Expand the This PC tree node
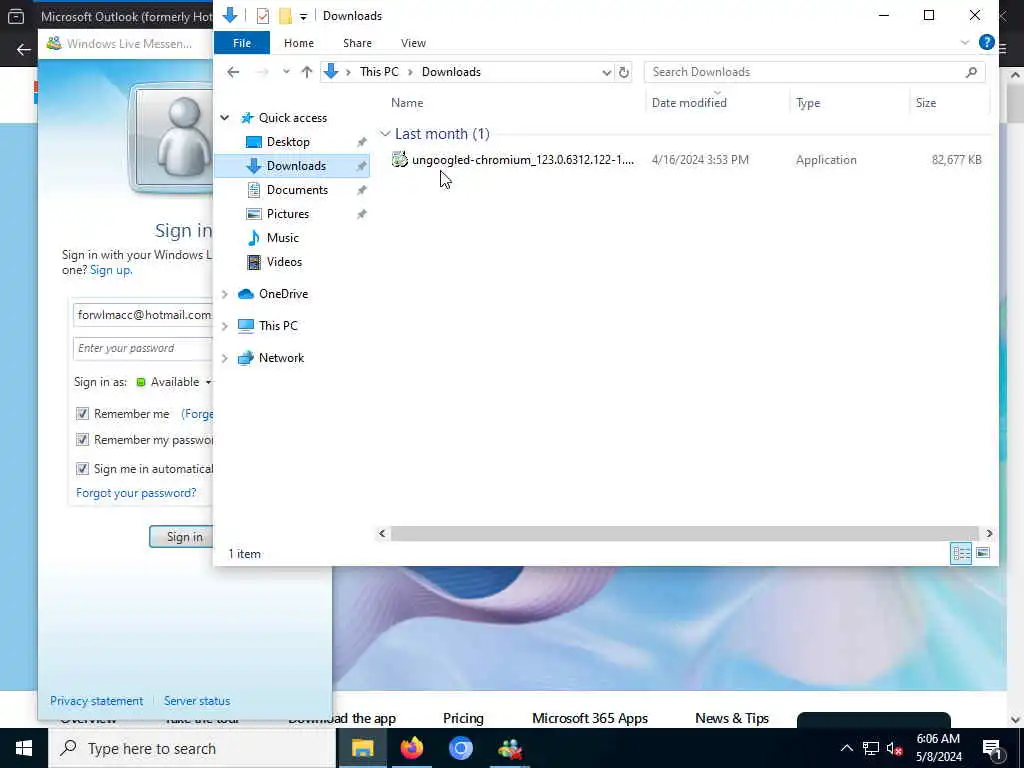The height and width of the screenshot is (768, 1024). tap(225, 326)
